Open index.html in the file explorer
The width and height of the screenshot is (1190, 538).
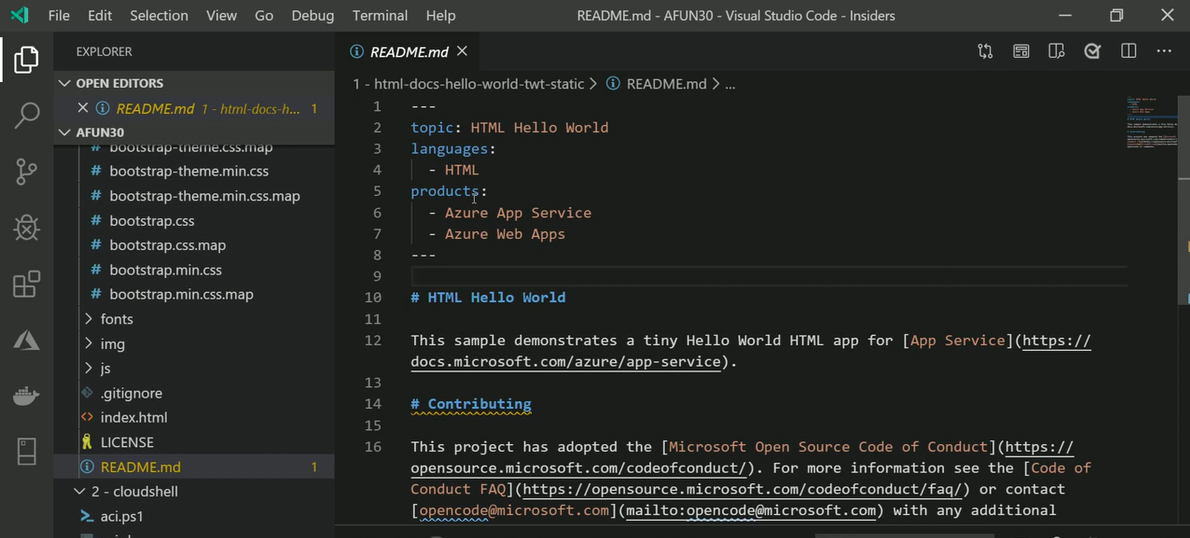(133, 418)
